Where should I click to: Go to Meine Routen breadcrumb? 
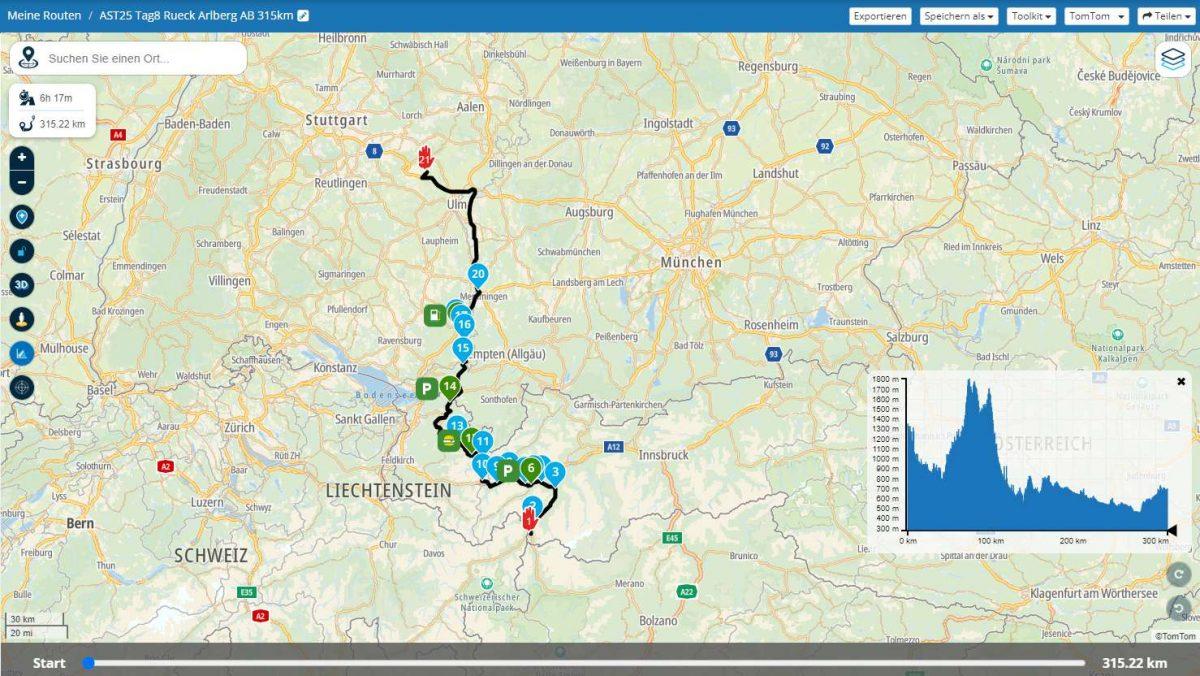pyautogui.click(x=44, y=16)
